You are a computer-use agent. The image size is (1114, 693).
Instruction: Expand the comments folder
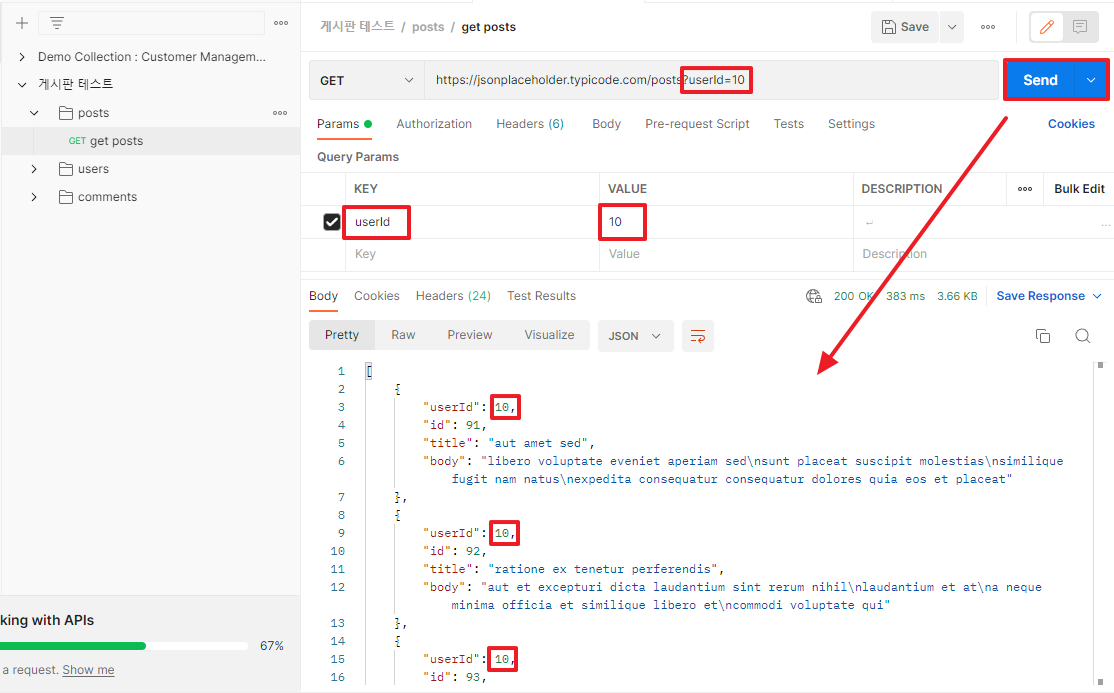34,197
